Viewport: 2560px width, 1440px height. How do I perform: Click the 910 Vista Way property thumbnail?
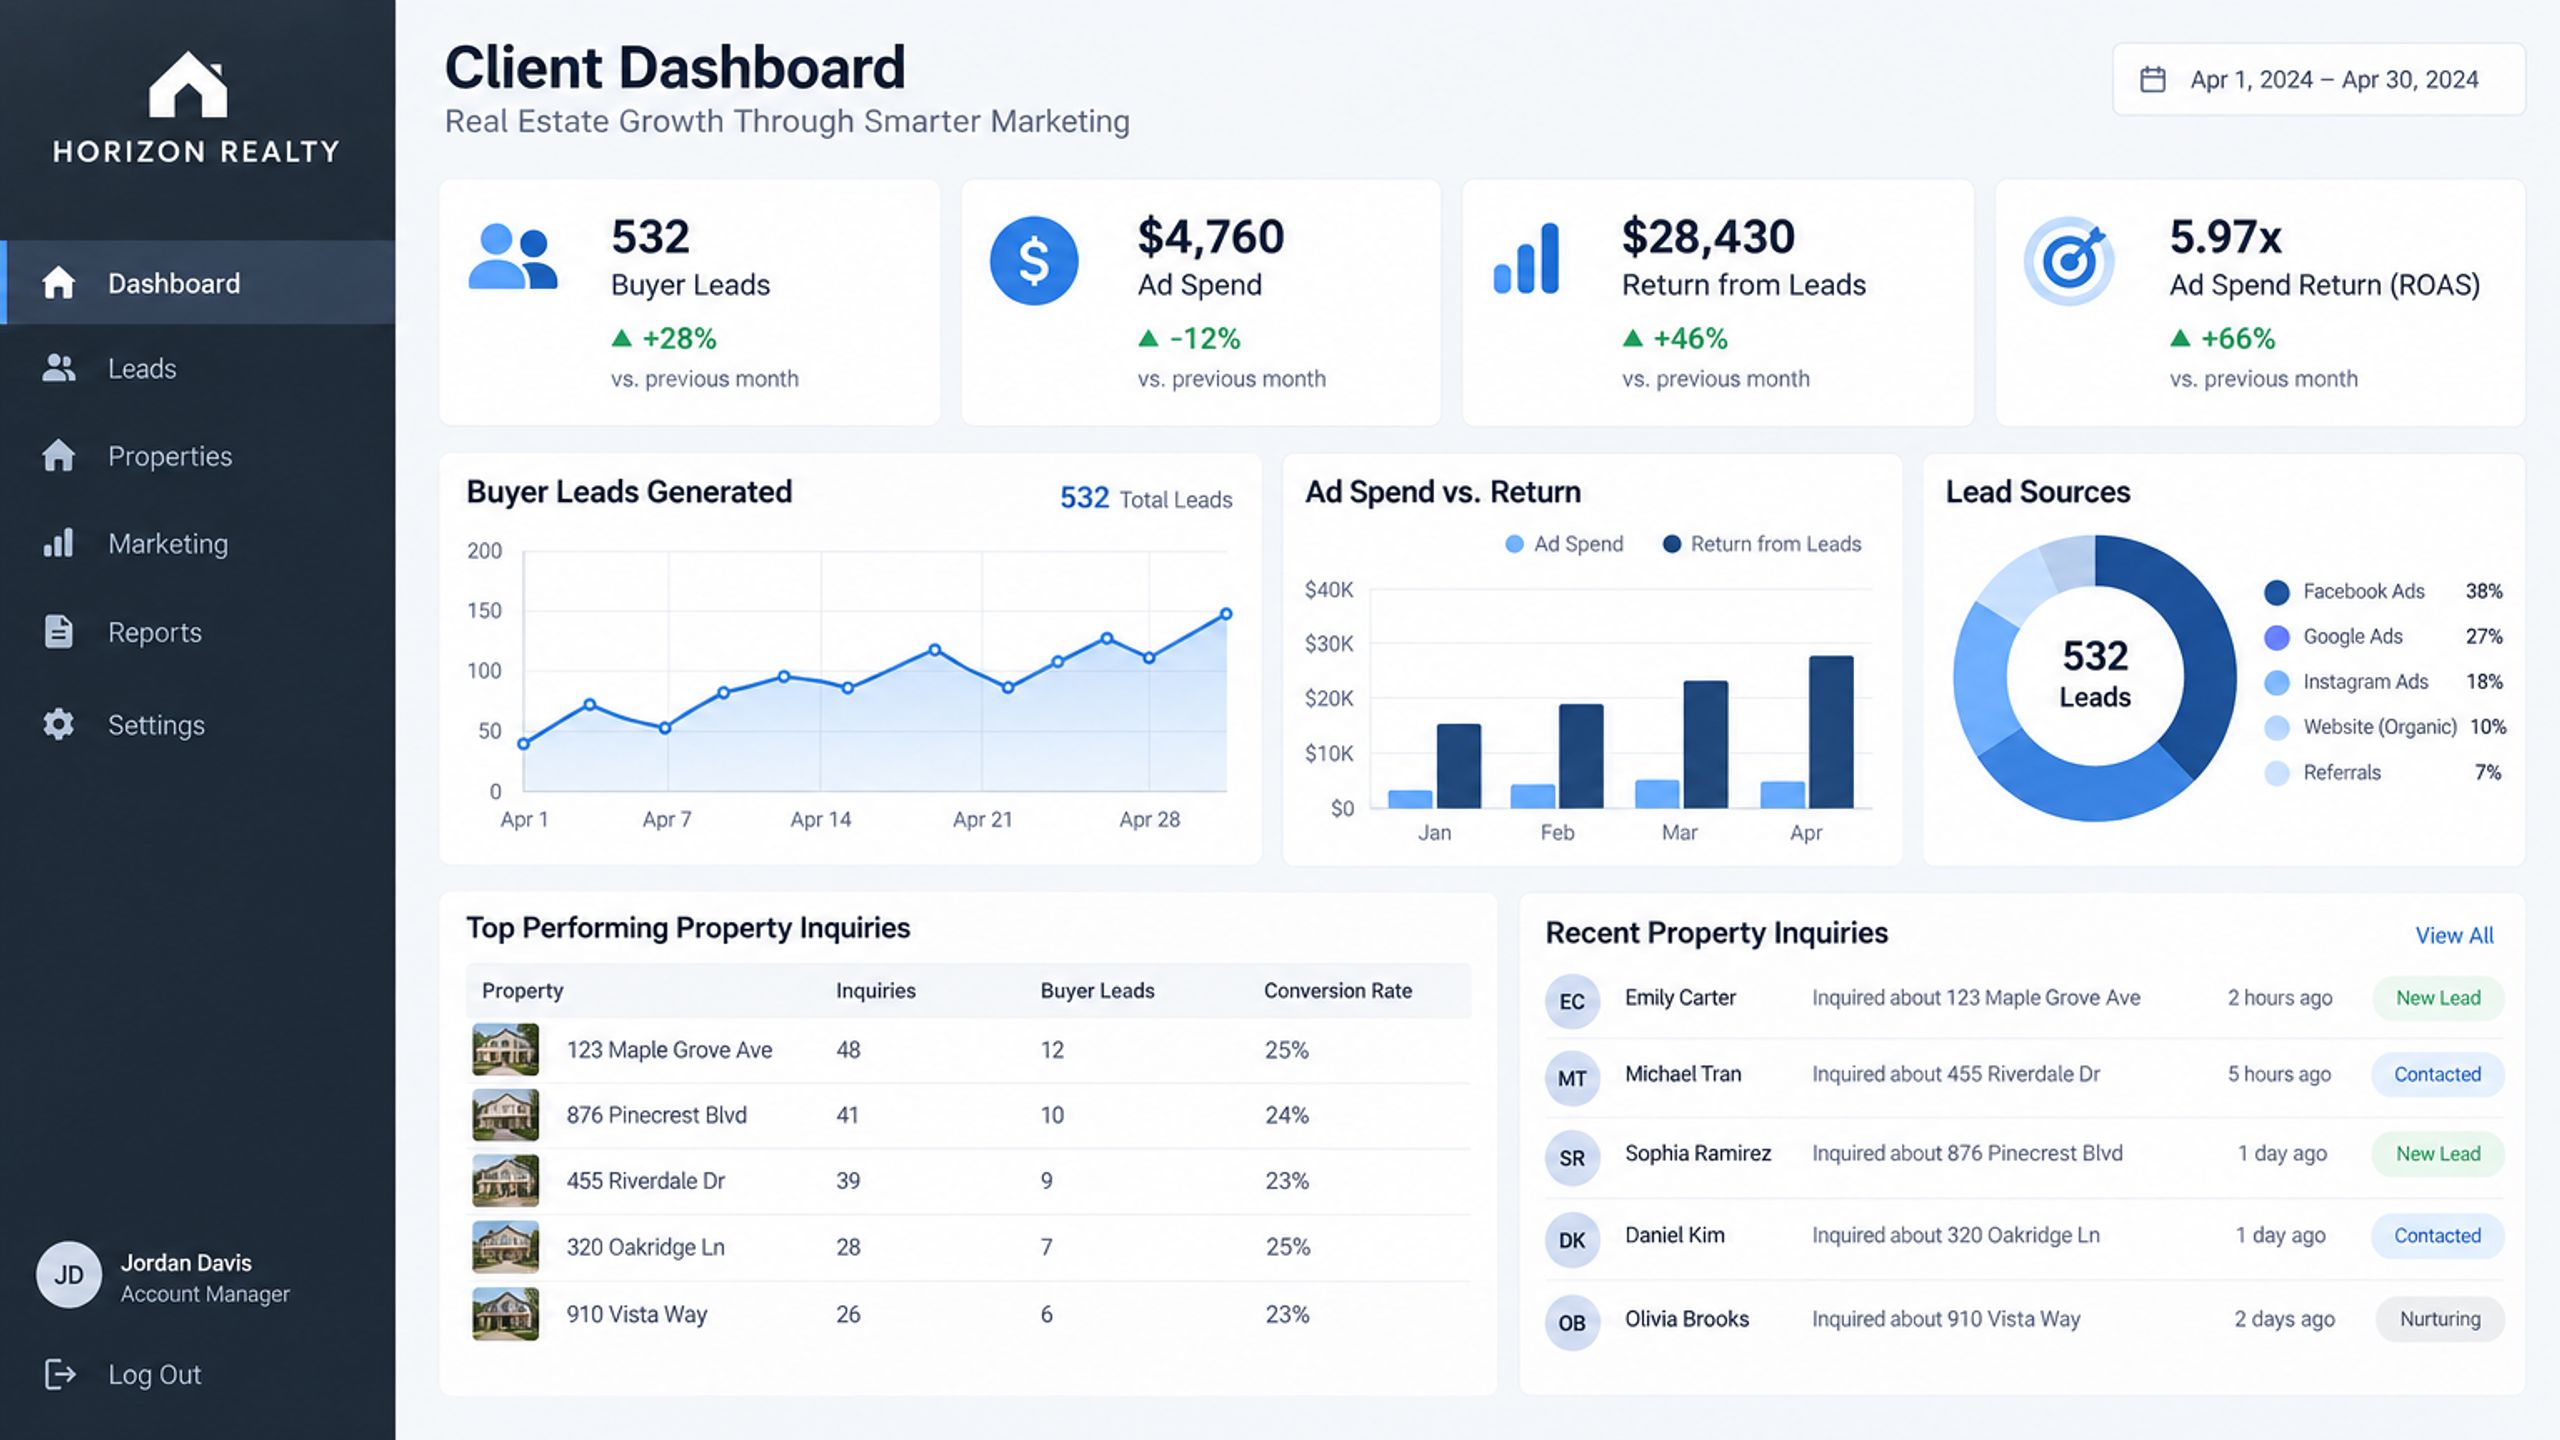505,1313
